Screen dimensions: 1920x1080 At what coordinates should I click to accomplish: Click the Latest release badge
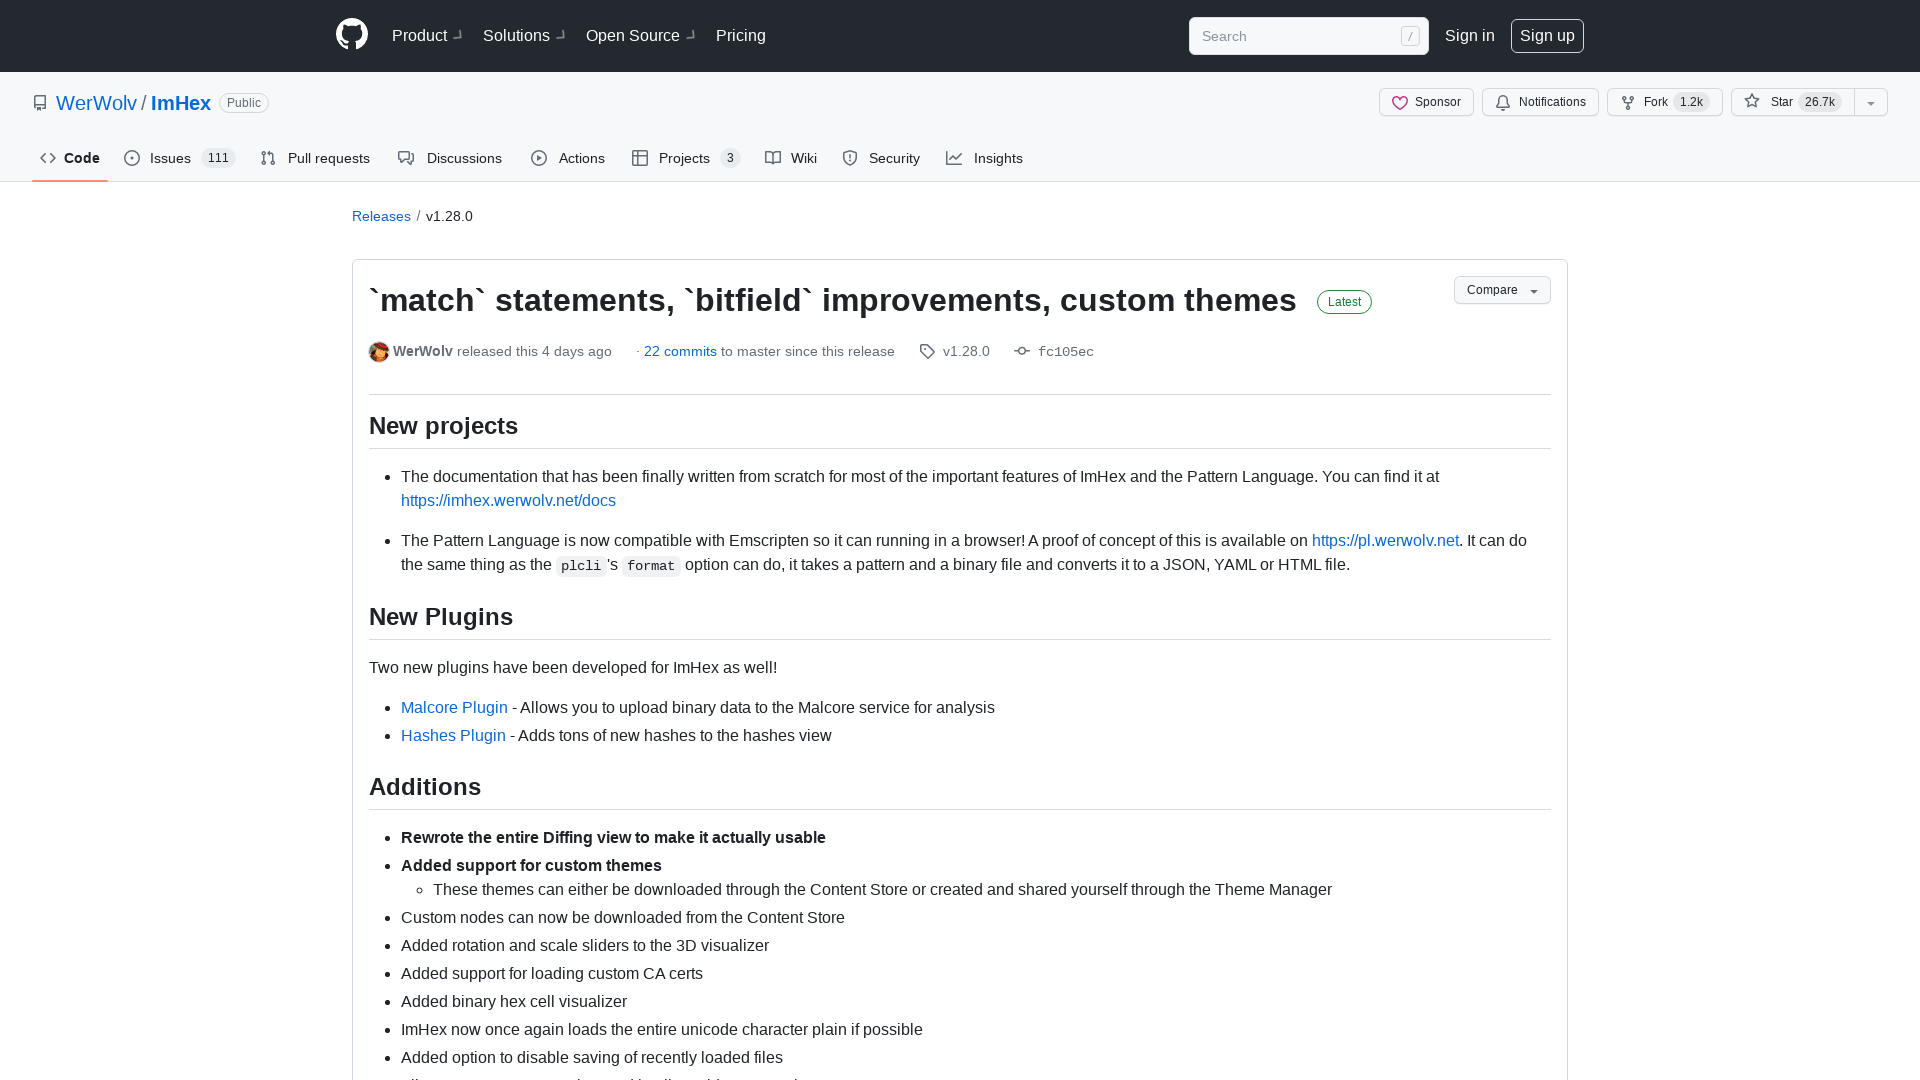tap(1344, 302)
